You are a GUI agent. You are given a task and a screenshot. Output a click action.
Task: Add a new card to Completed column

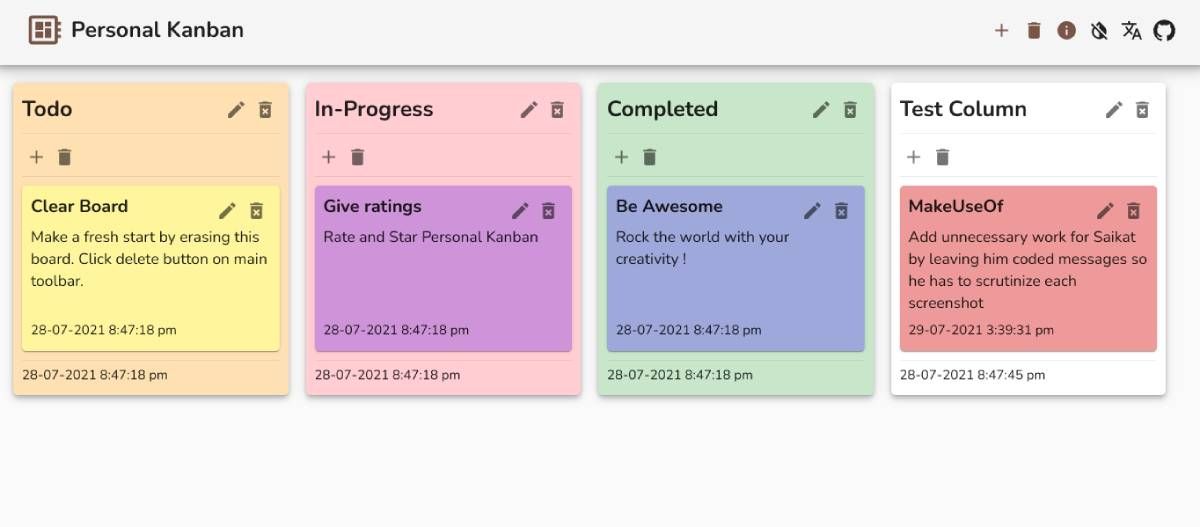(x=621, y=157)
